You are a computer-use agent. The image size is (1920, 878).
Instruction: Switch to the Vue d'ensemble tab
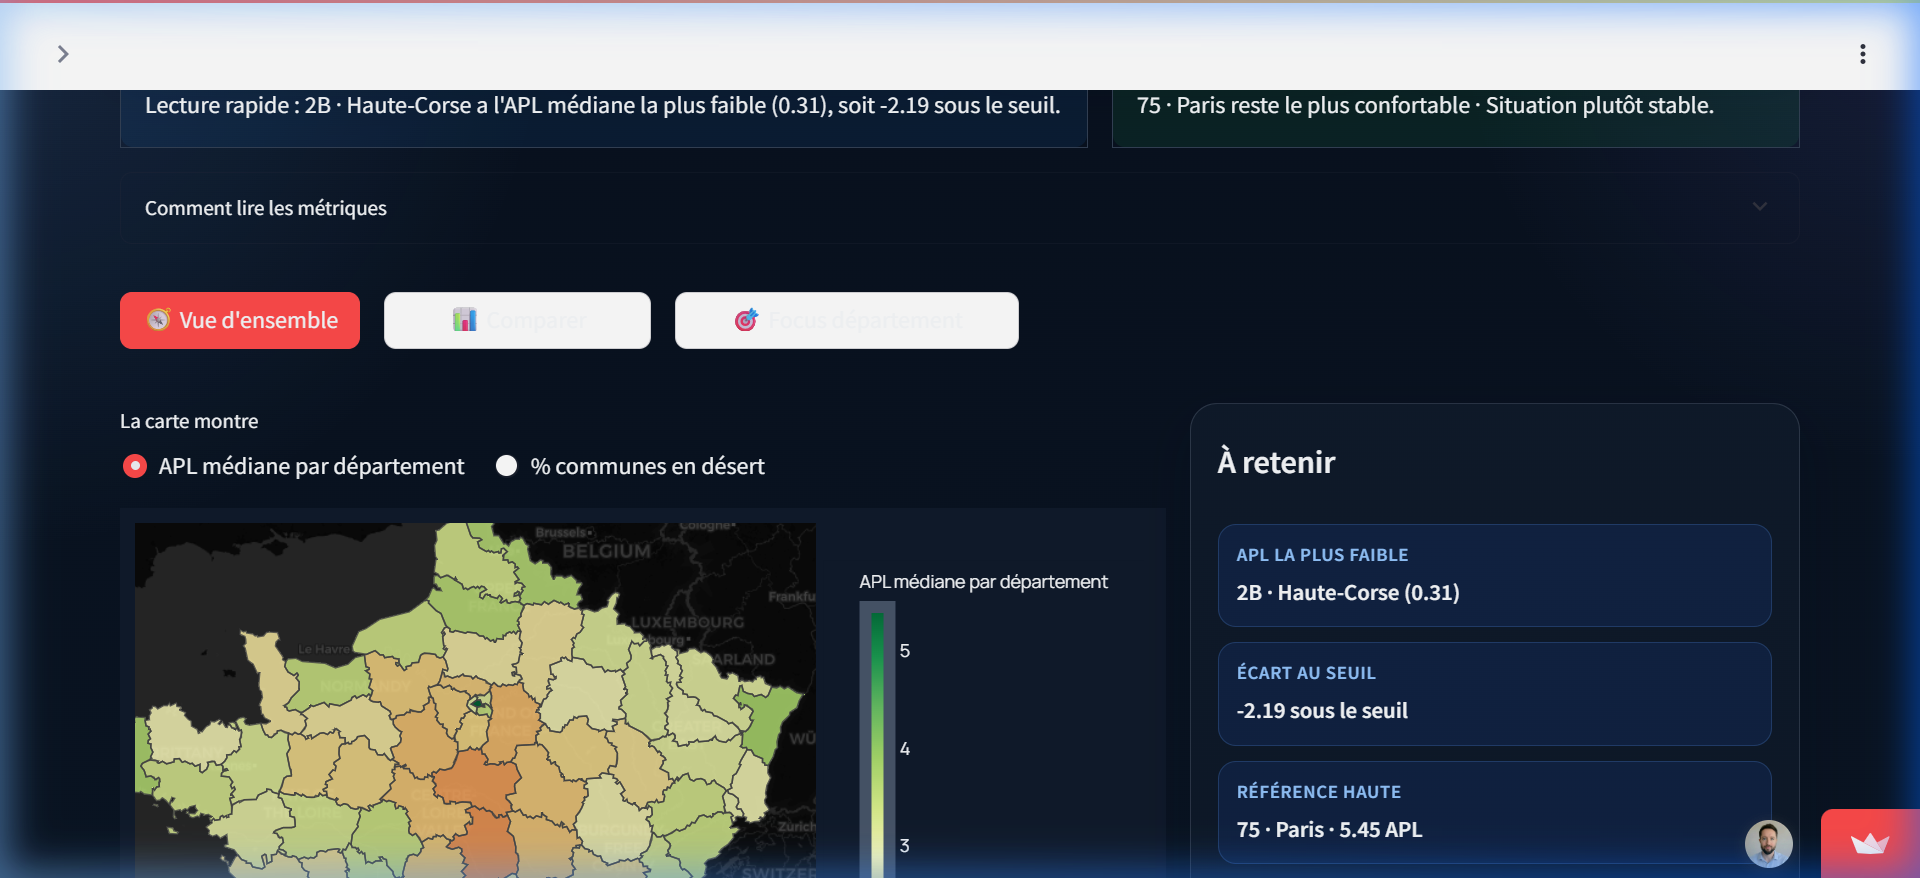(240, 320)
